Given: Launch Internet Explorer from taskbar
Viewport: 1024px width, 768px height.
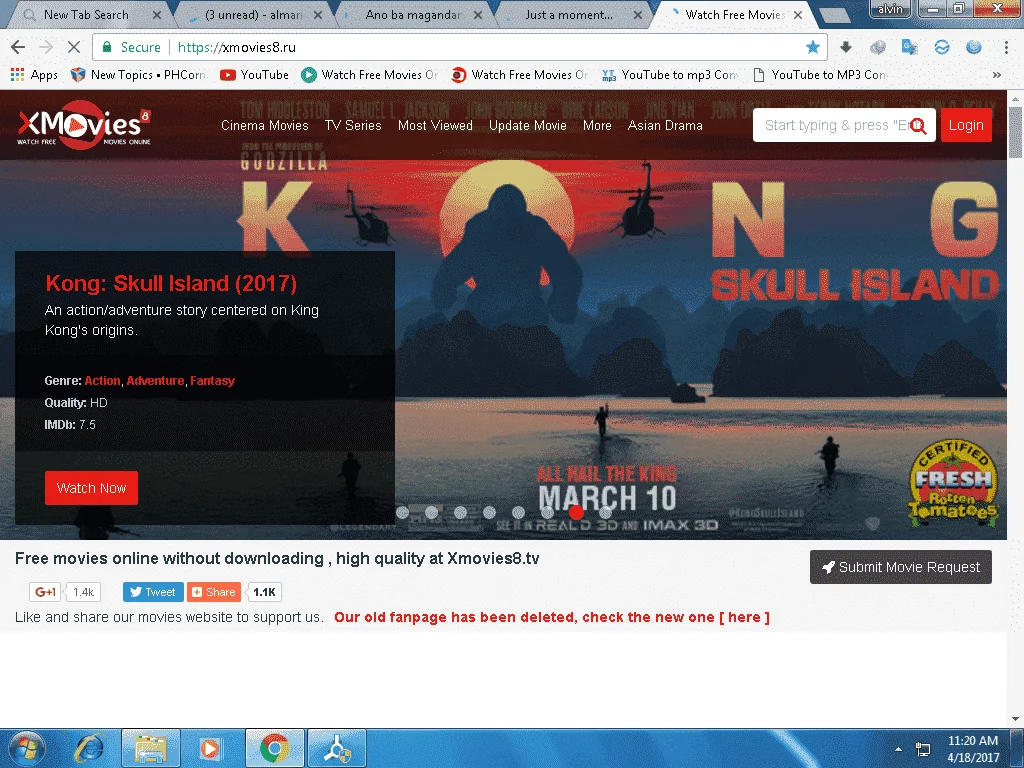Looking at the screenshot, I should tap(89, 748).
